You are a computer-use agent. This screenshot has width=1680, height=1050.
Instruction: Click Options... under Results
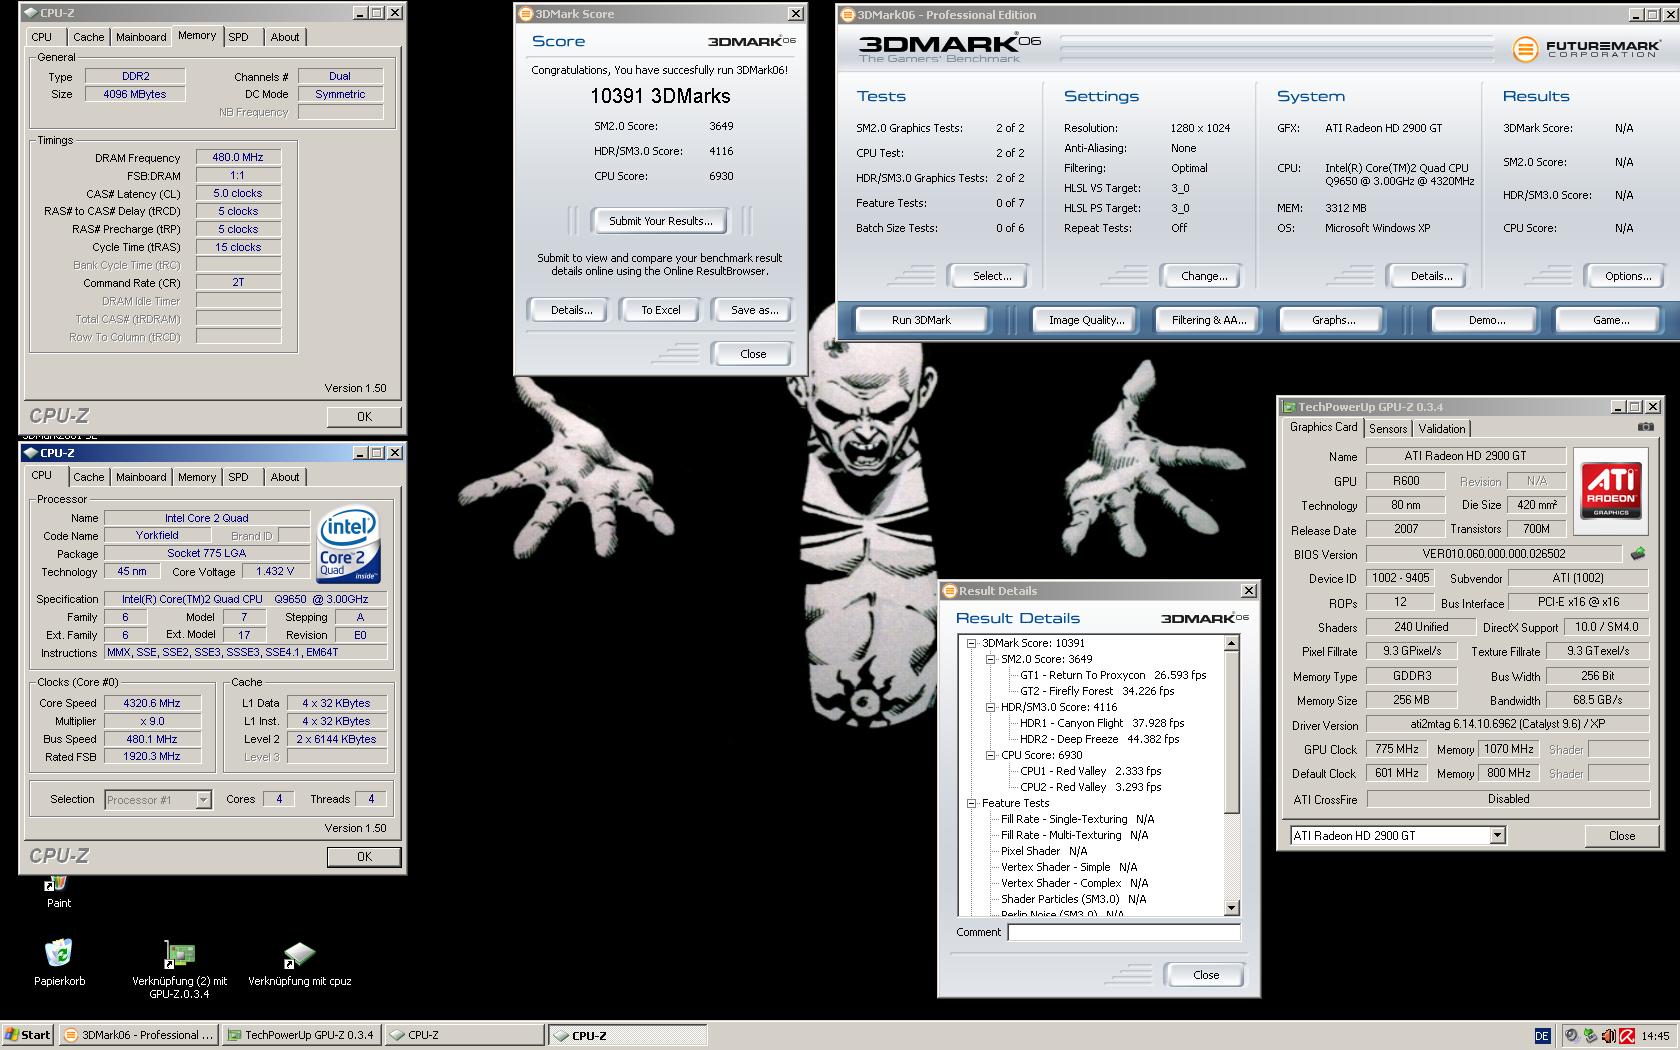[x=1628, y=276]
